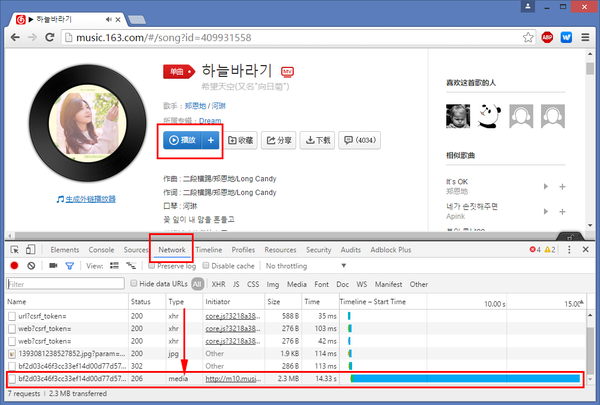
Task: Enable Preserve log checkbox
Action: (152, 265)
